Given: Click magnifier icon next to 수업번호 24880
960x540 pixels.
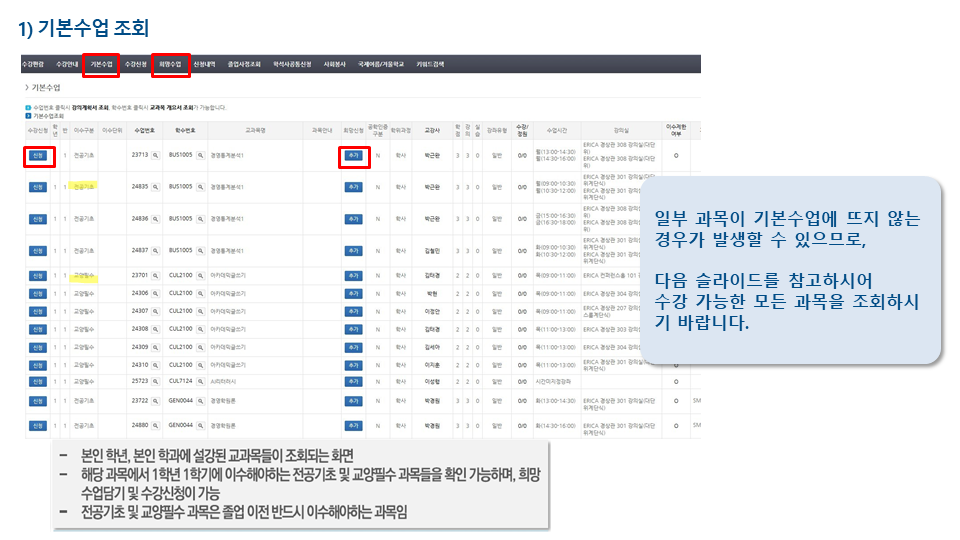Looking at the screenshot, I should [x=155, y=425].
